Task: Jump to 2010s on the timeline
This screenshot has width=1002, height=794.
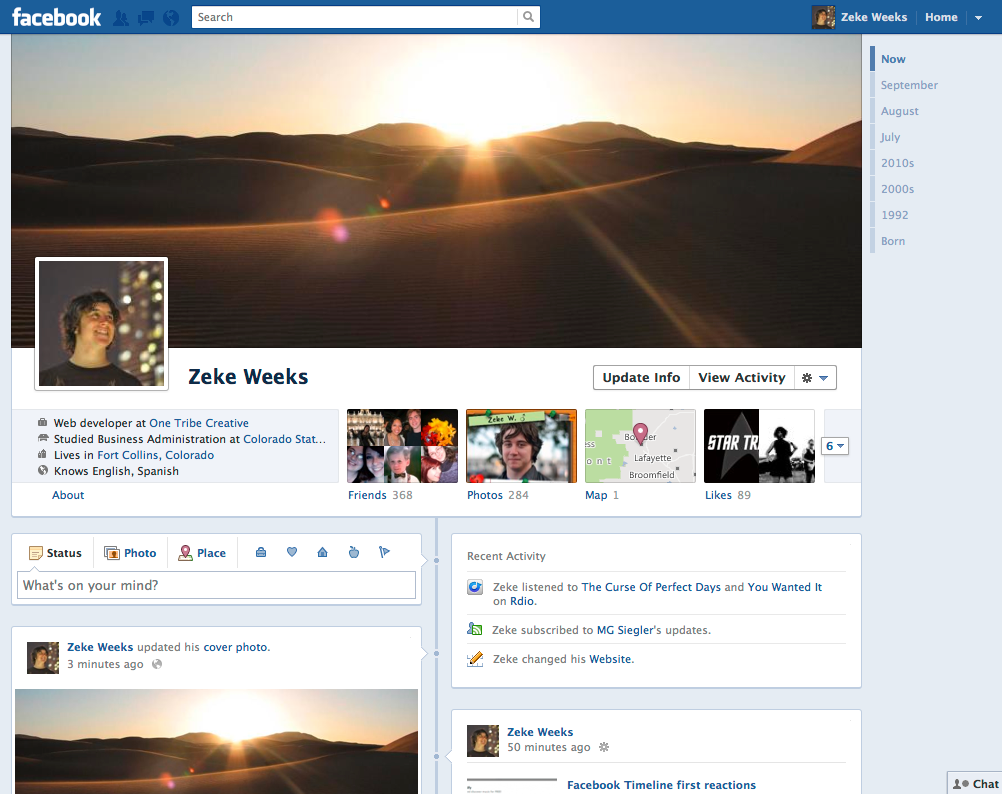Action: (897, 163)
